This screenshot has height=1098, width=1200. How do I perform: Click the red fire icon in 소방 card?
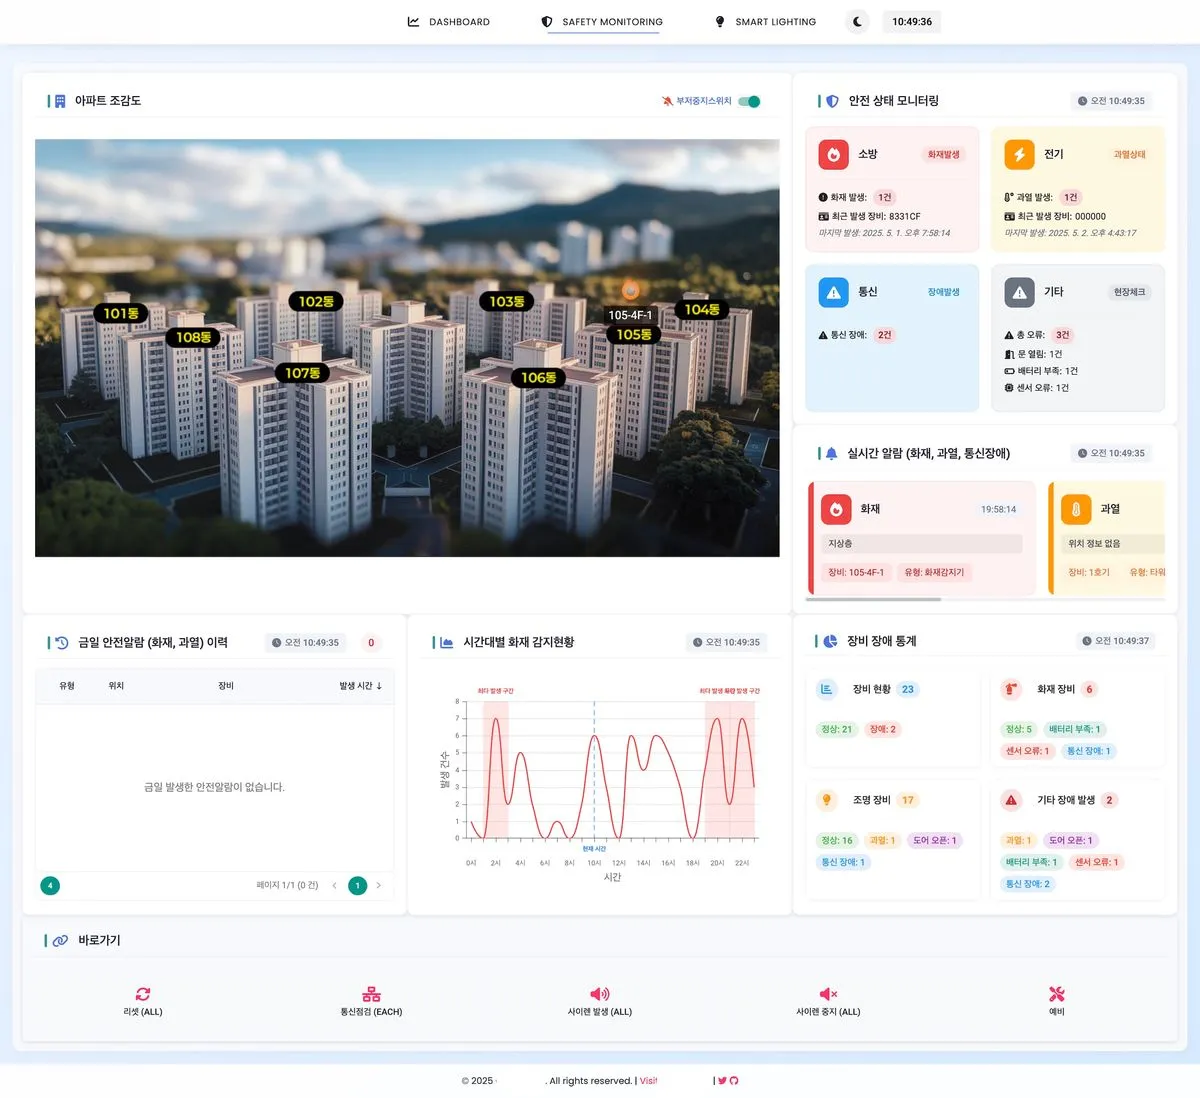833,154
